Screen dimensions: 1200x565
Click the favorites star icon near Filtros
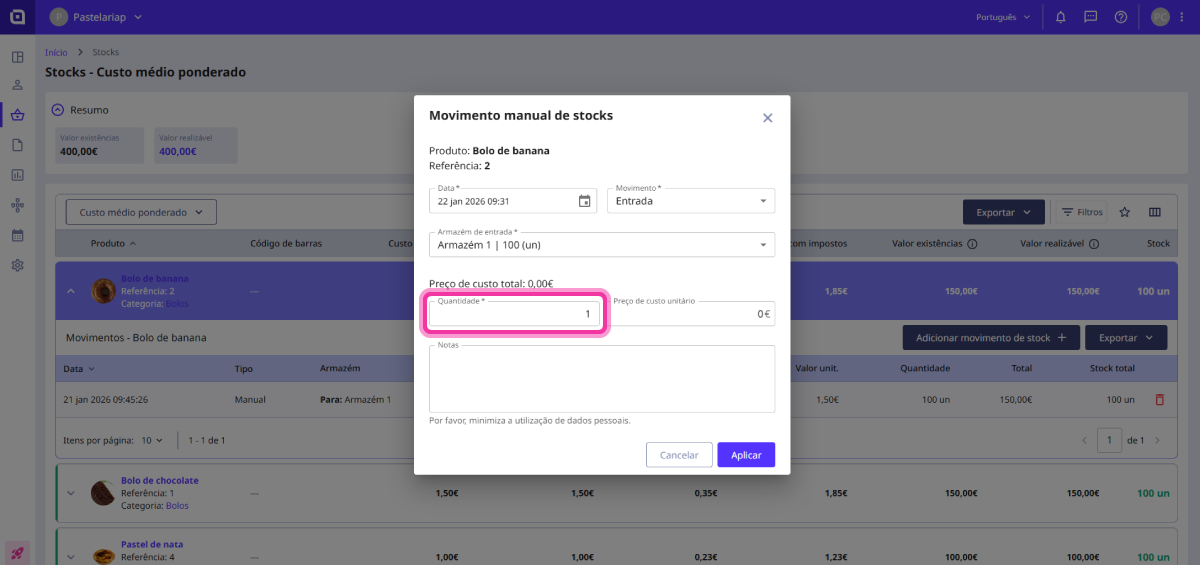point(1124,212)
